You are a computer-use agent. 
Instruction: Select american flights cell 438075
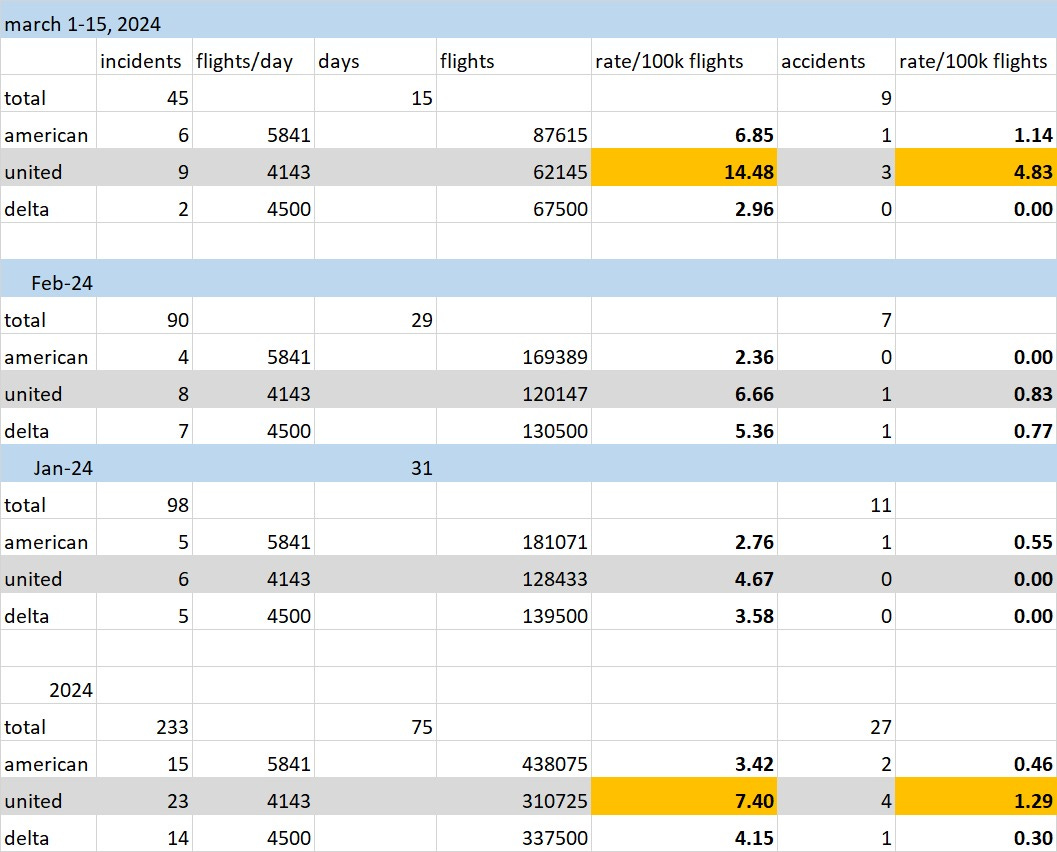coord(514,760)
